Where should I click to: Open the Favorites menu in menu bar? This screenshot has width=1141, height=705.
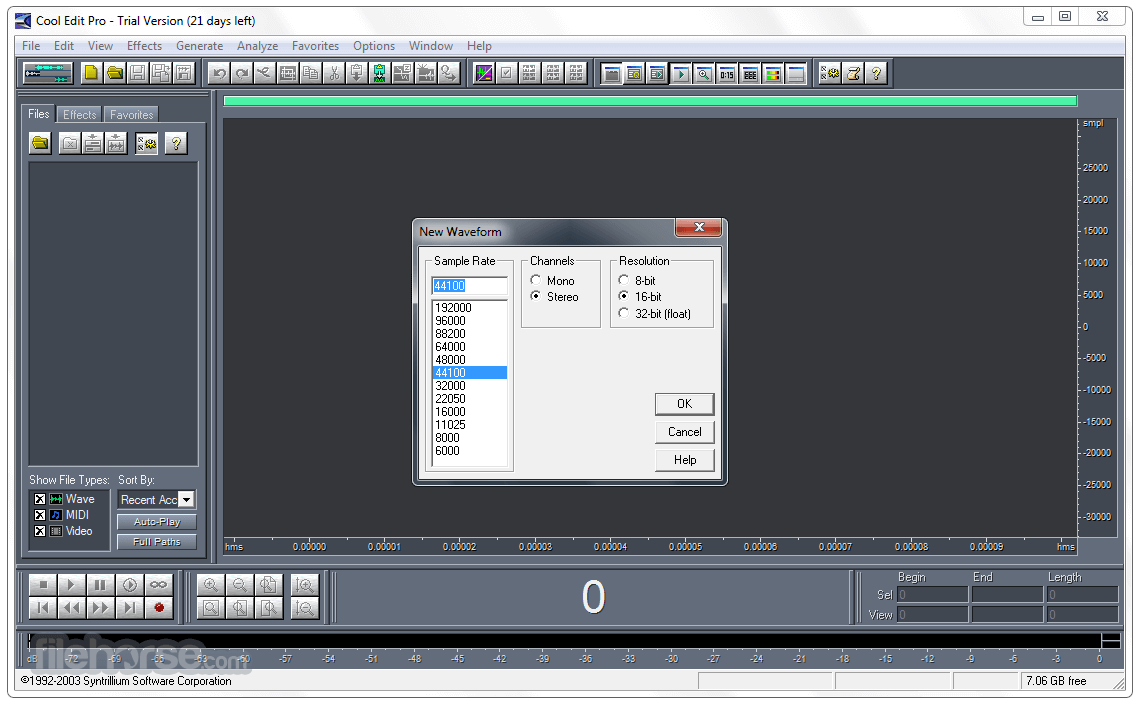(x=315, y=46)
